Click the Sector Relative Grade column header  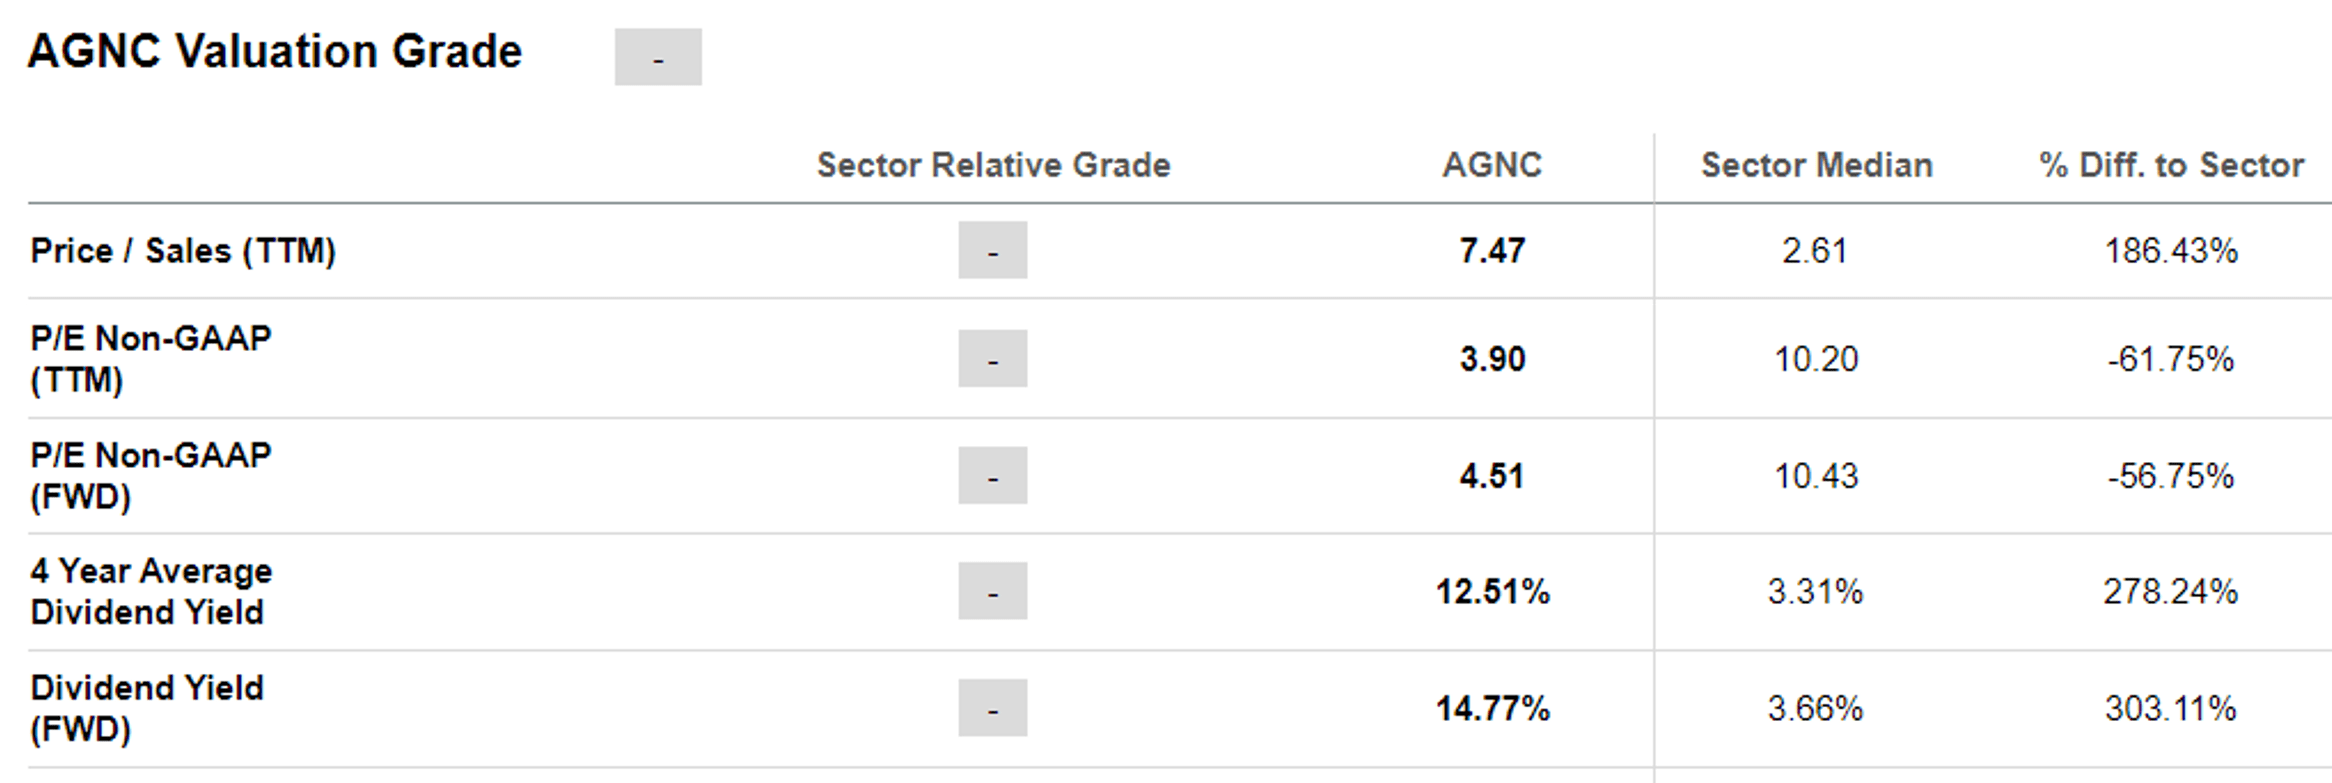[x=993, y=165]
